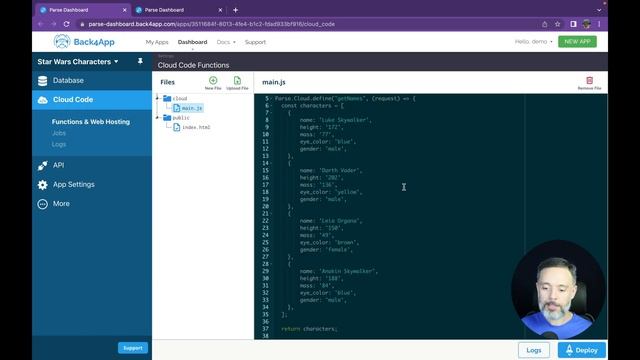The height and width of the screenshot is (360, 640).
Task: Click the Logs button at bottom right
Action: point(533,350)
